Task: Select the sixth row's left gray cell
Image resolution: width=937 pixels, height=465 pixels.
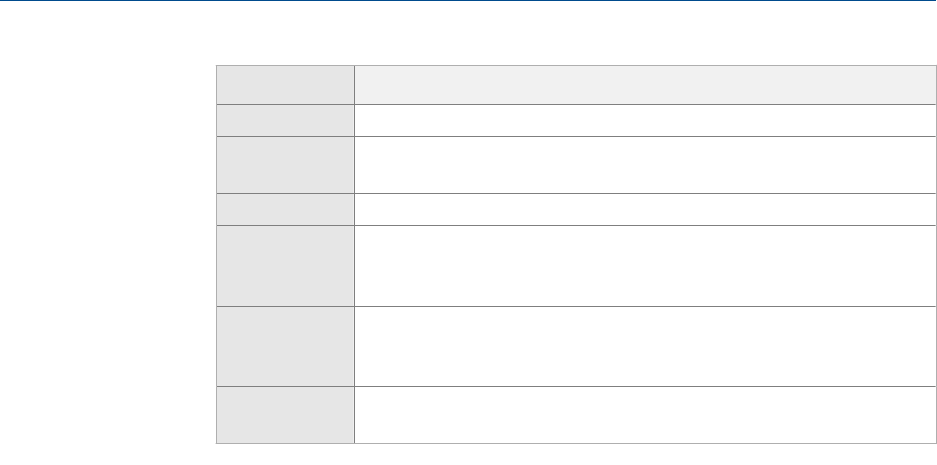Action: tap(285, 345)
